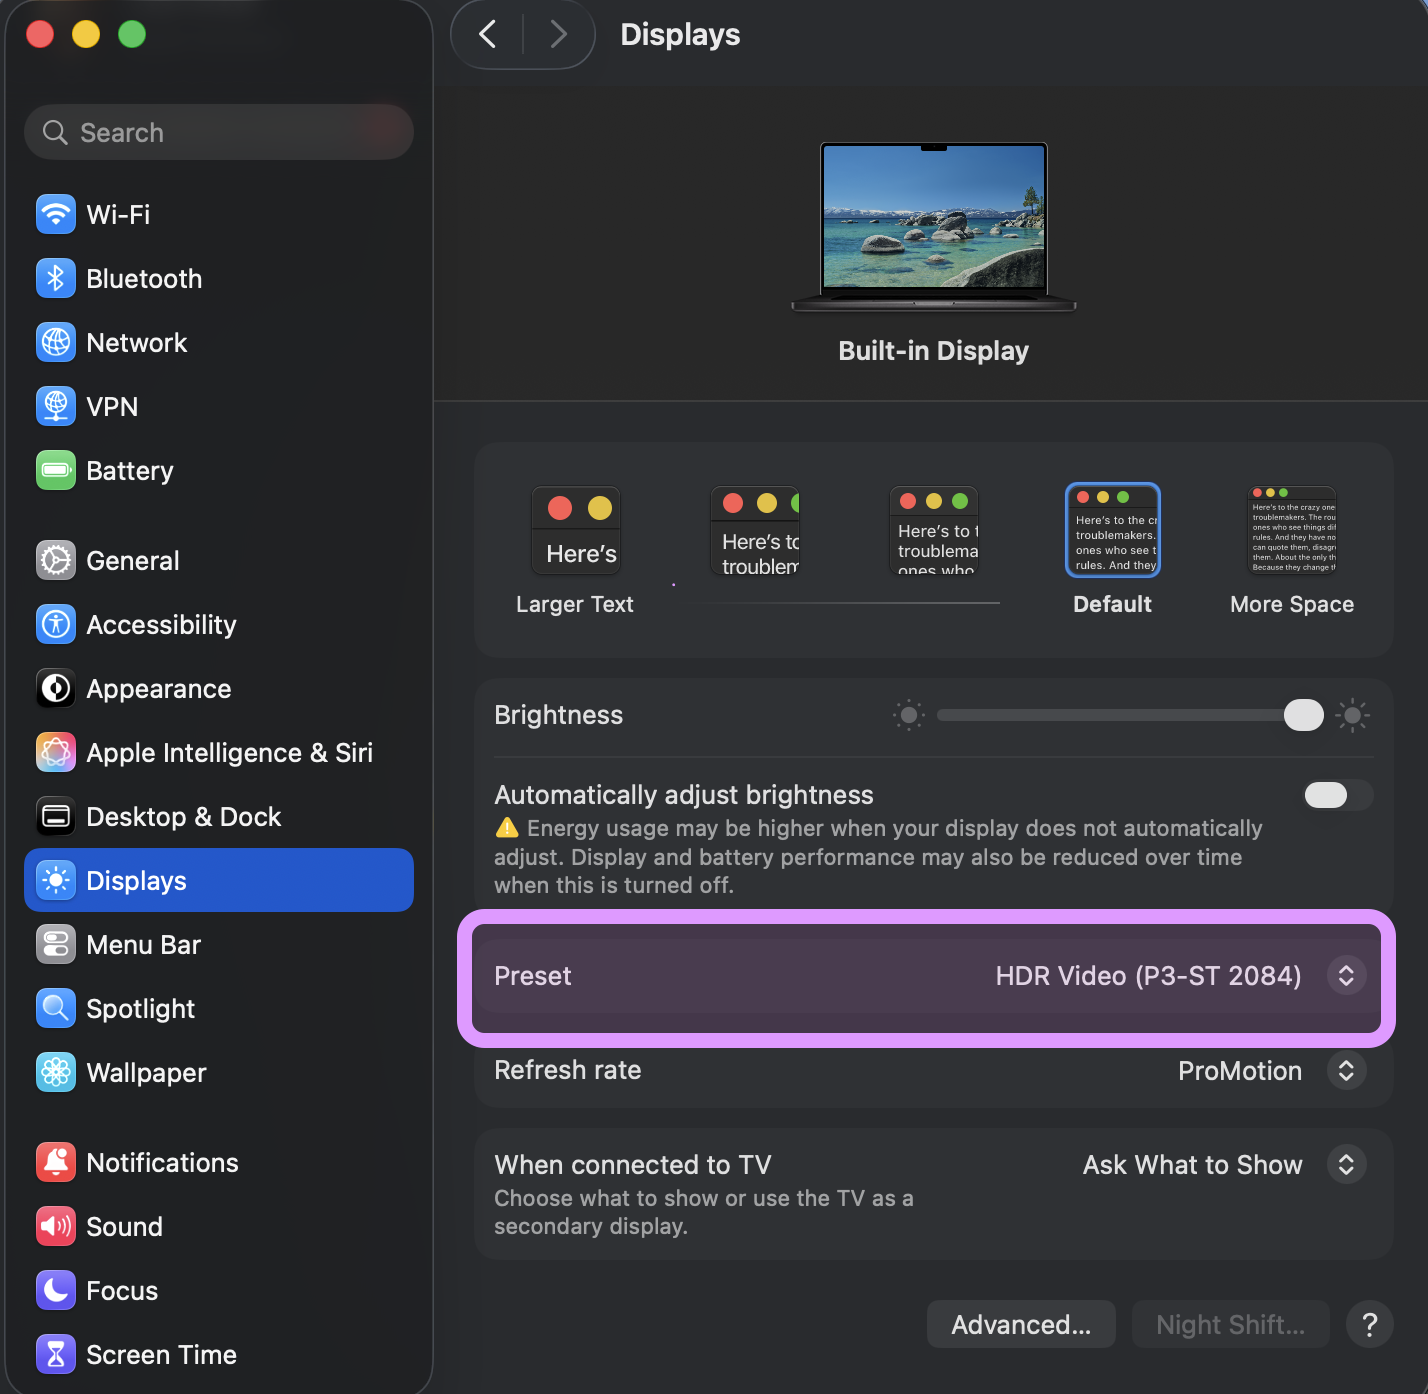Click the Built-in Display laptop thumbnail
This screenshot has height=1394, width=1428.
pos(934,227)
